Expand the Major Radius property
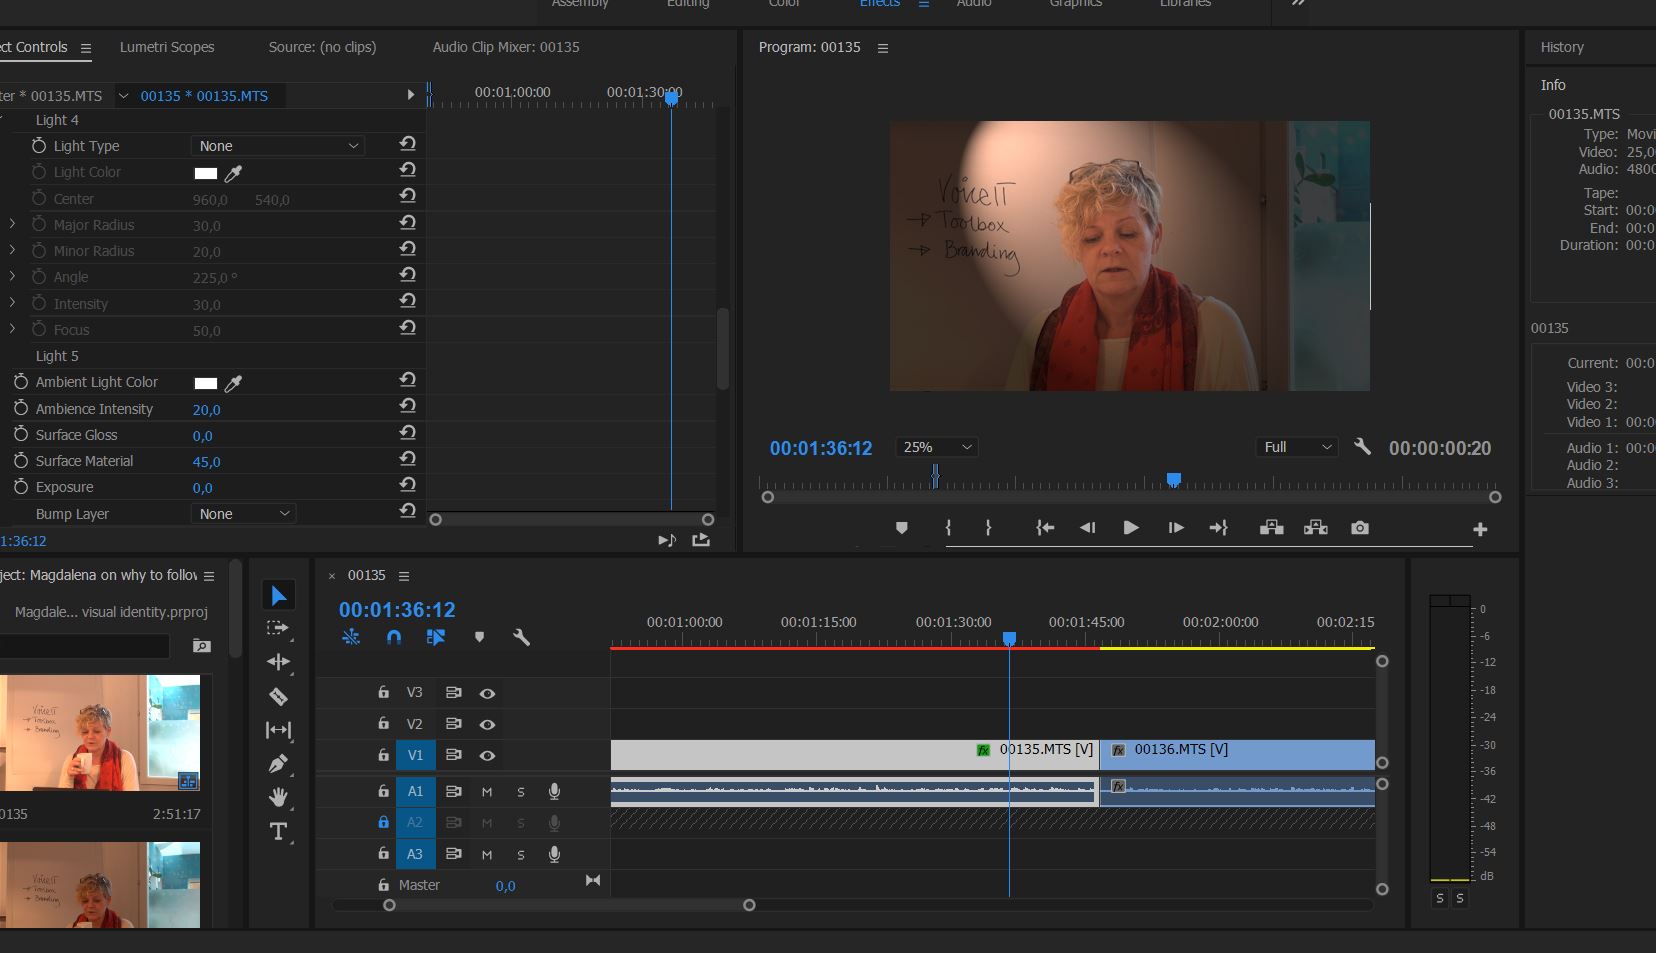The height and width of the screenshot is (953, 1656). coord(12,225)
